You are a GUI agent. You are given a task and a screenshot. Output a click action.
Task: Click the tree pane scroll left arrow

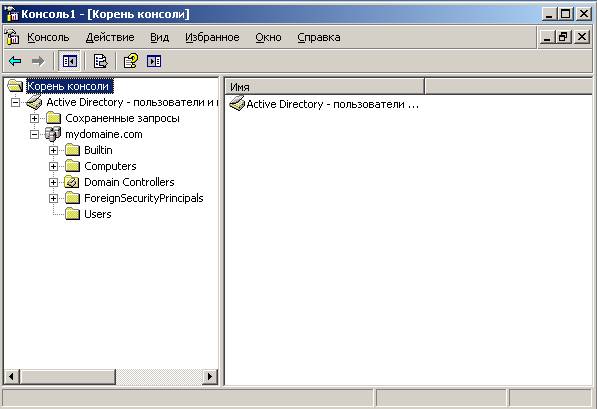[11, 377]
